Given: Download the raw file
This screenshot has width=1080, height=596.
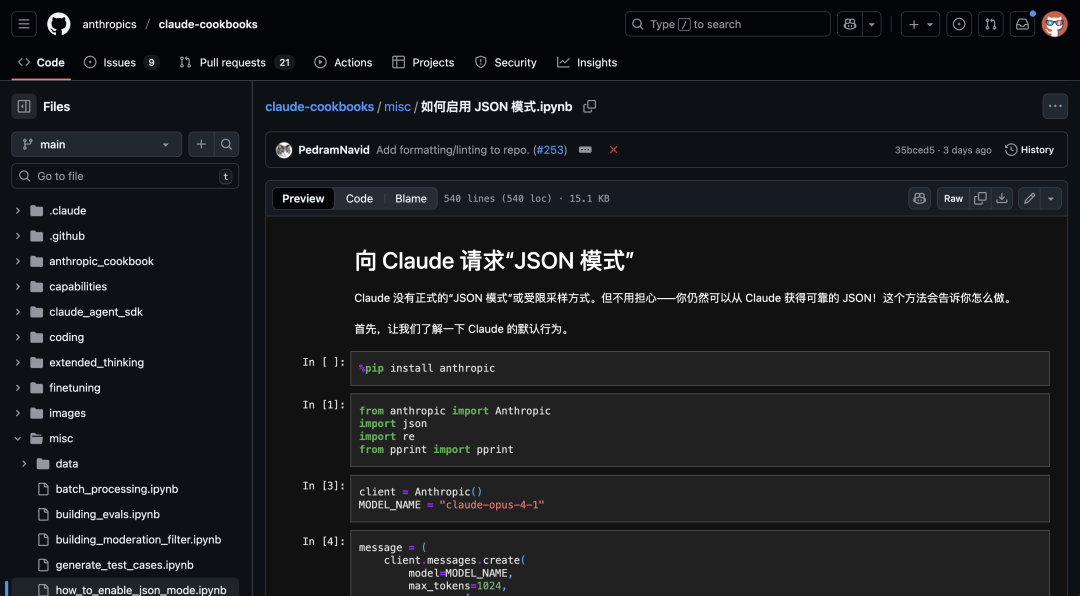Looking at the screenshot, I should [1001, 198].
